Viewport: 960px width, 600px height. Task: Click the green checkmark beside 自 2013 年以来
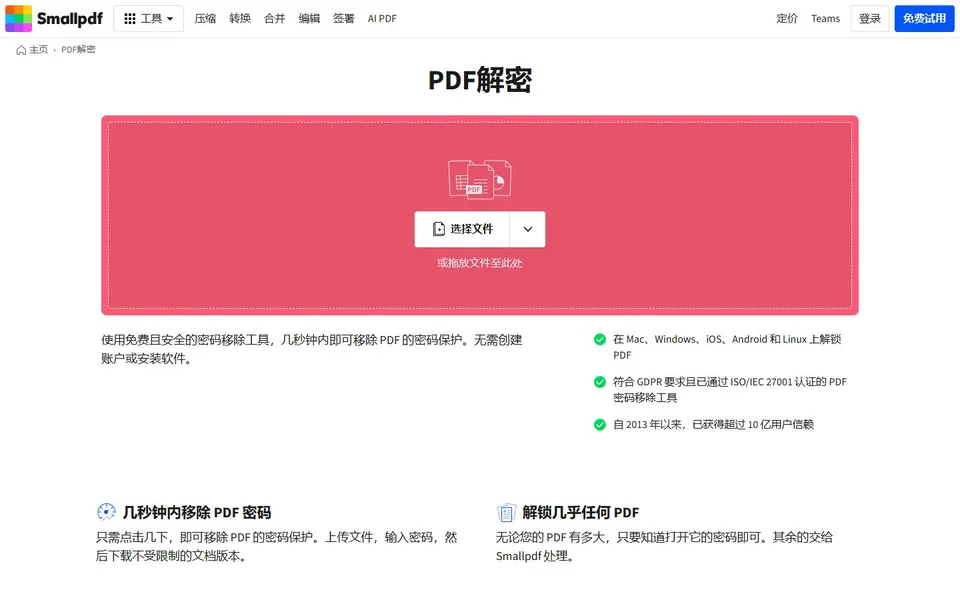[600, 424]
